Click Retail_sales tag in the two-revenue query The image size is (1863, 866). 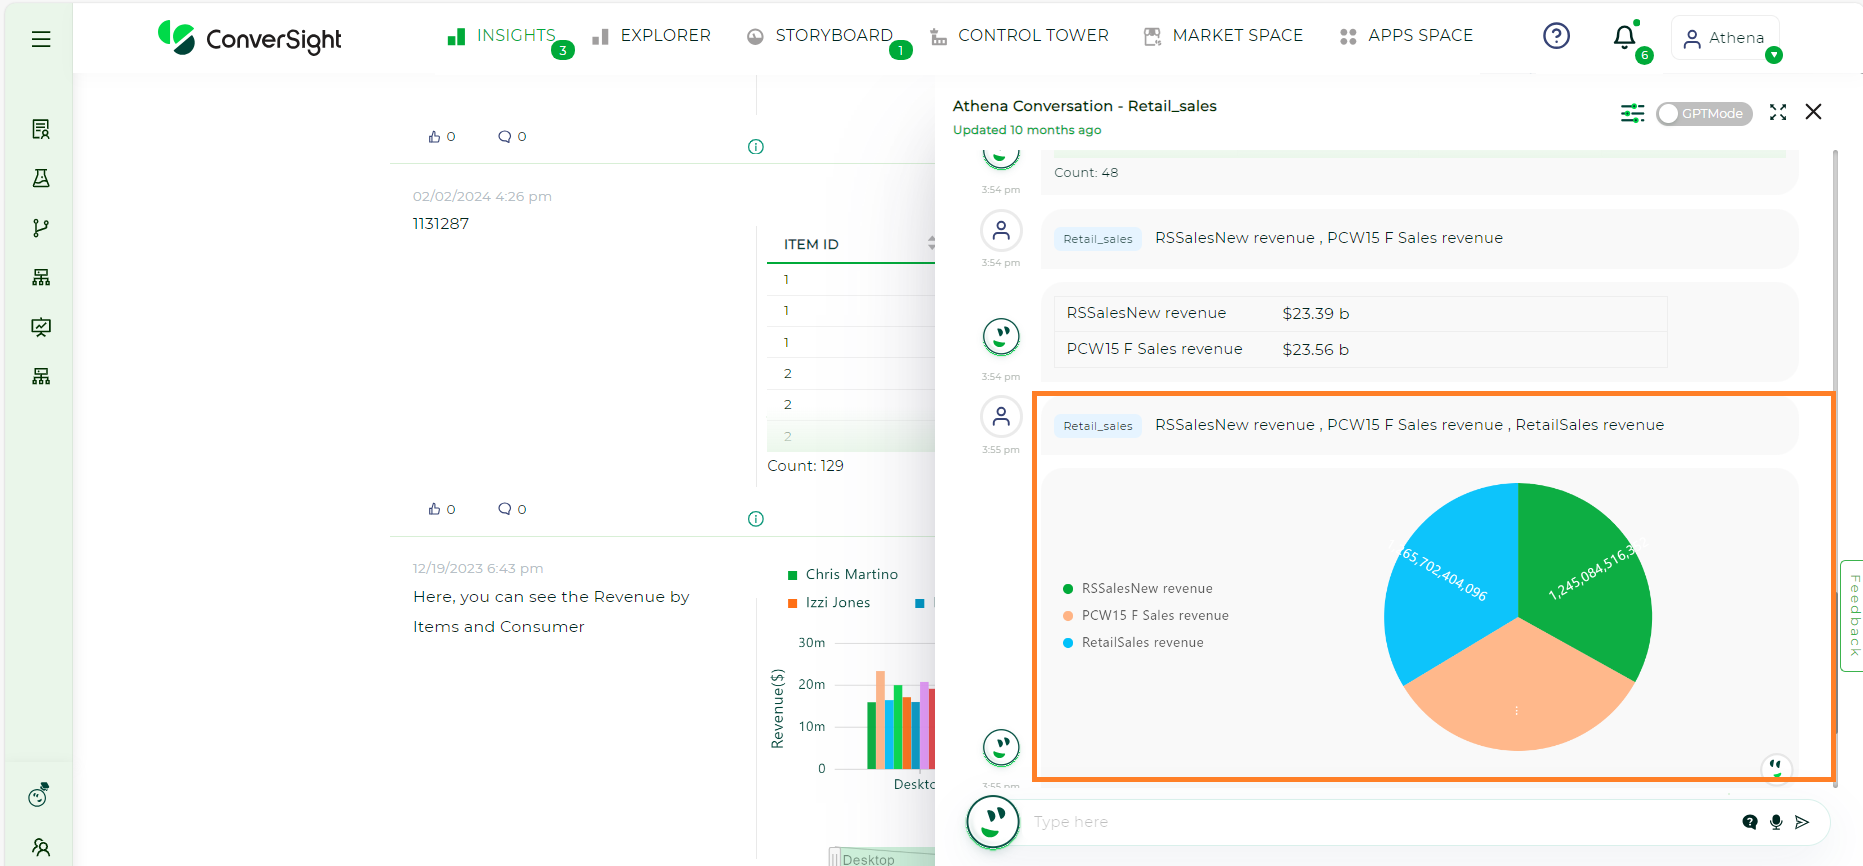click(x=1098, y=239)
